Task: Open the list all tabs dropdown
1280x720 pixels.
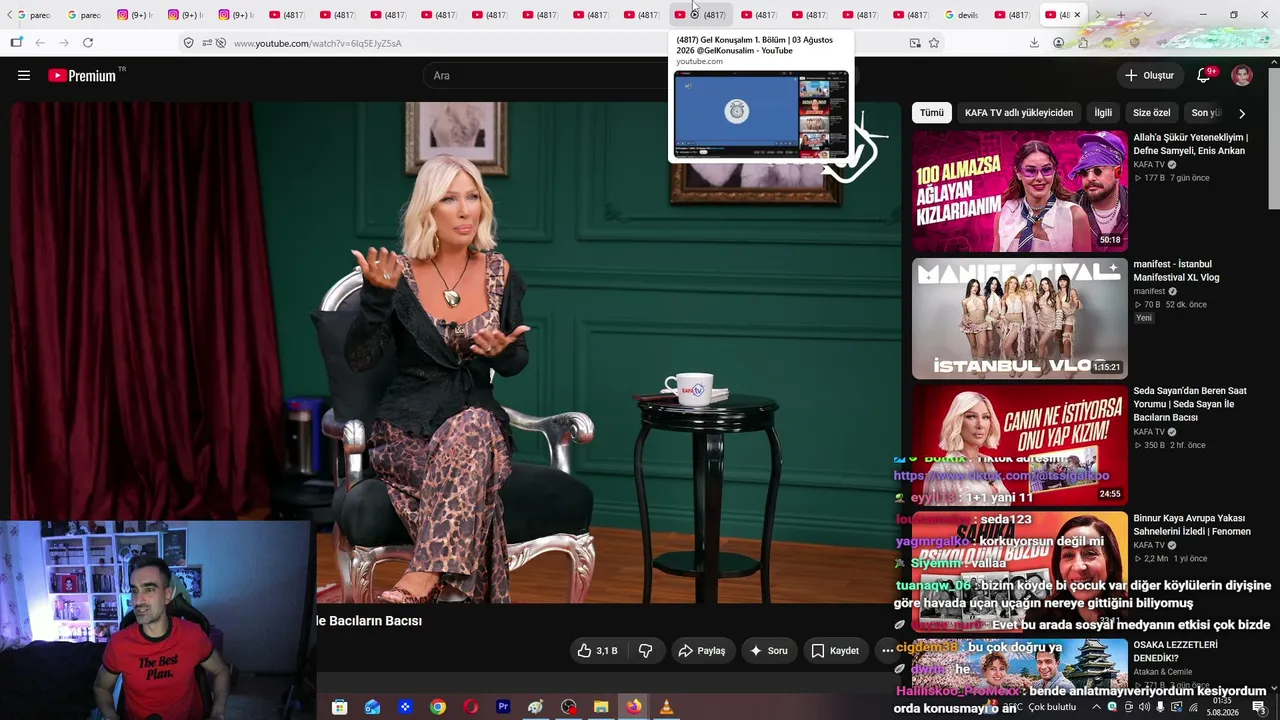Action: coord(1147,15)
